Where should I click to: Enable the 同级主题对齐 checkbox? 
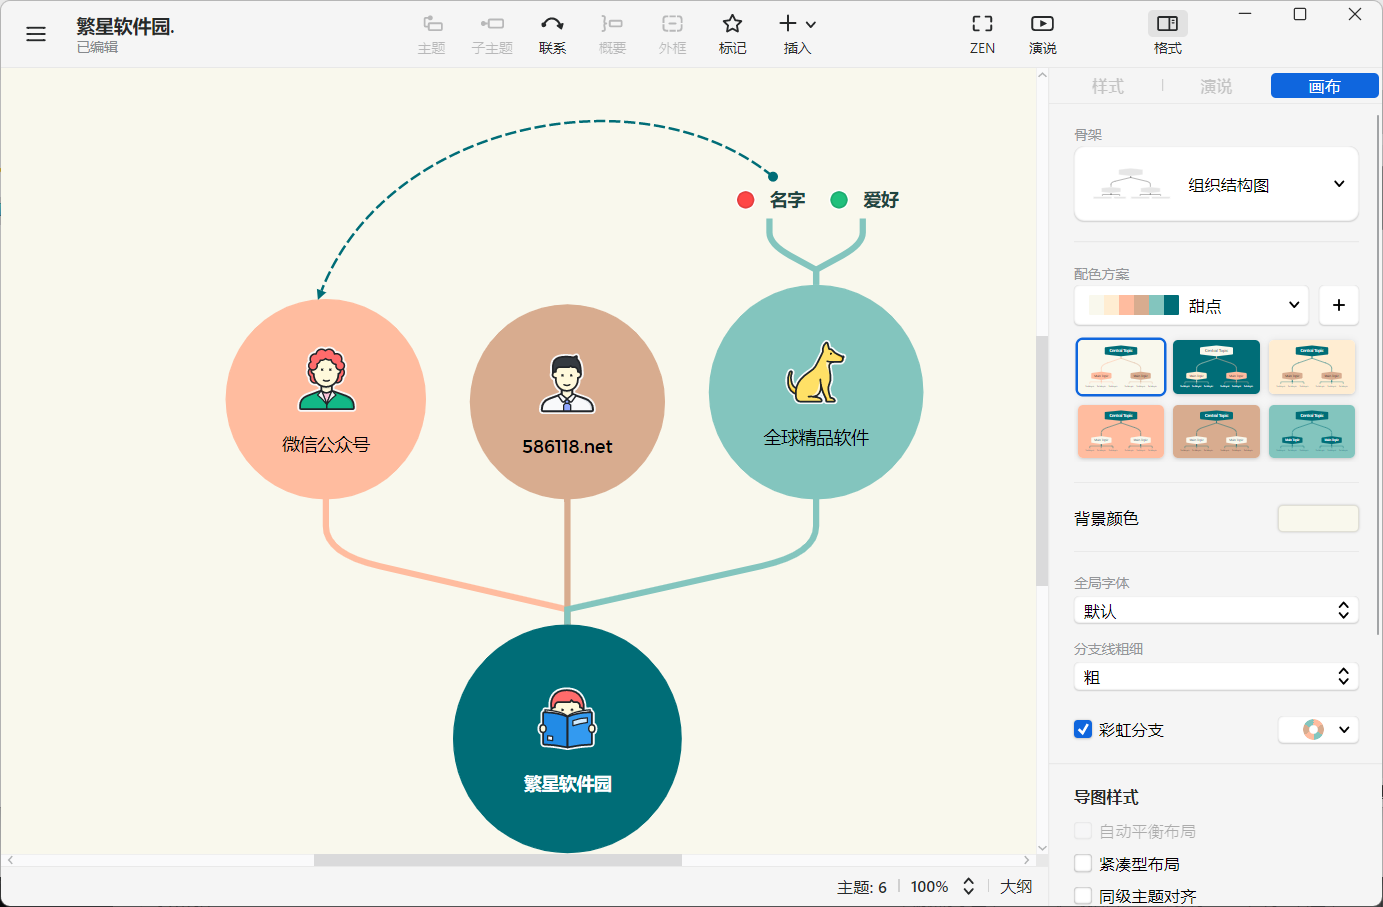click(x=1083, y=896)
